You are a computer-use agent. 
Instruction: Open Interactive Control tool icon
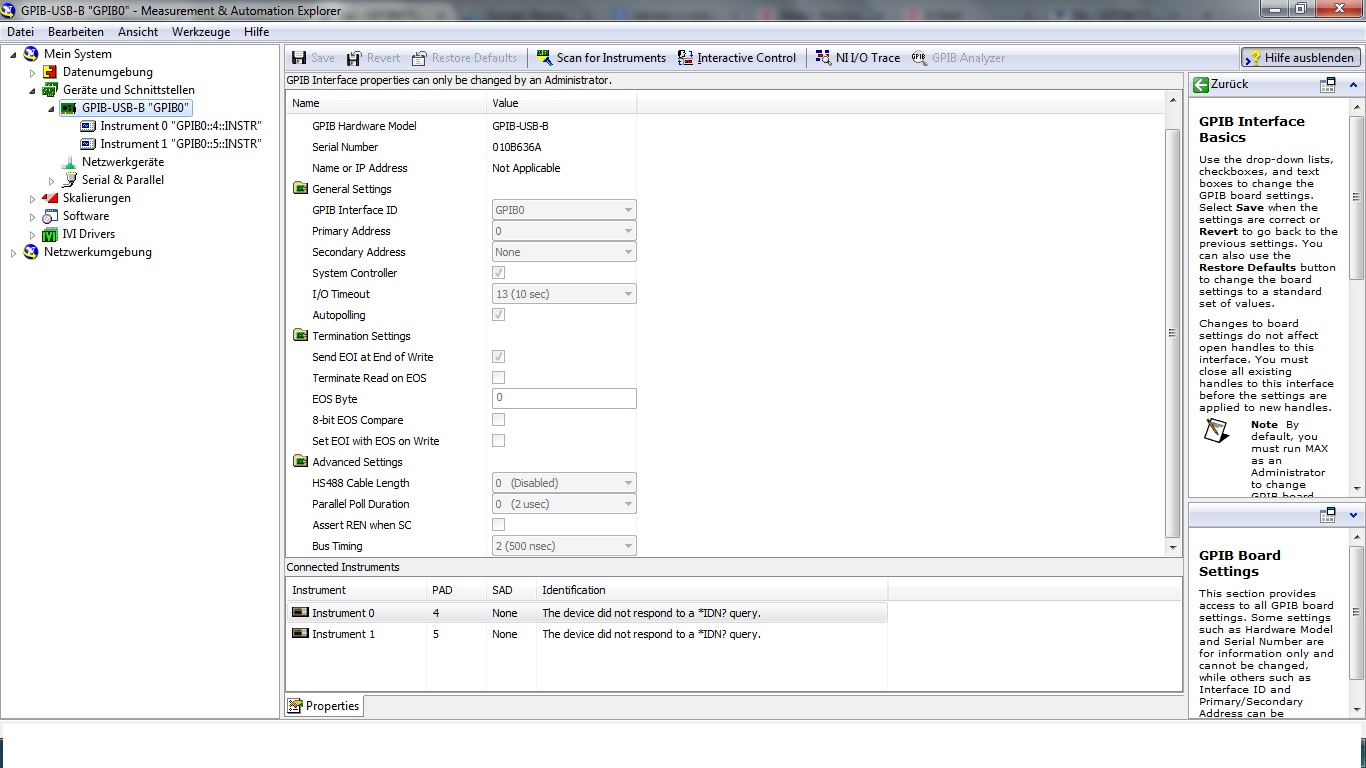pos(685,58)
